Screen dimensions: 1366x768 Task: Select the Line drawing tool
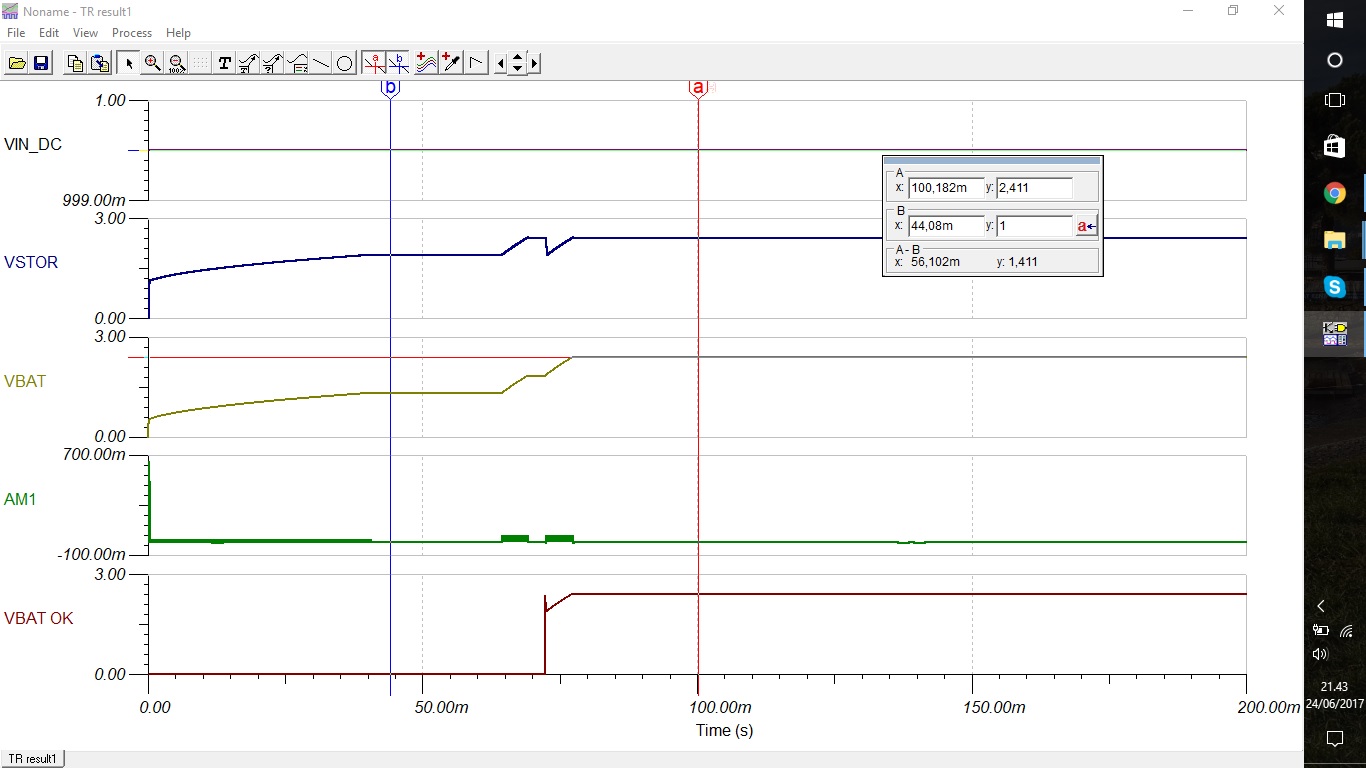coord(319,62)
